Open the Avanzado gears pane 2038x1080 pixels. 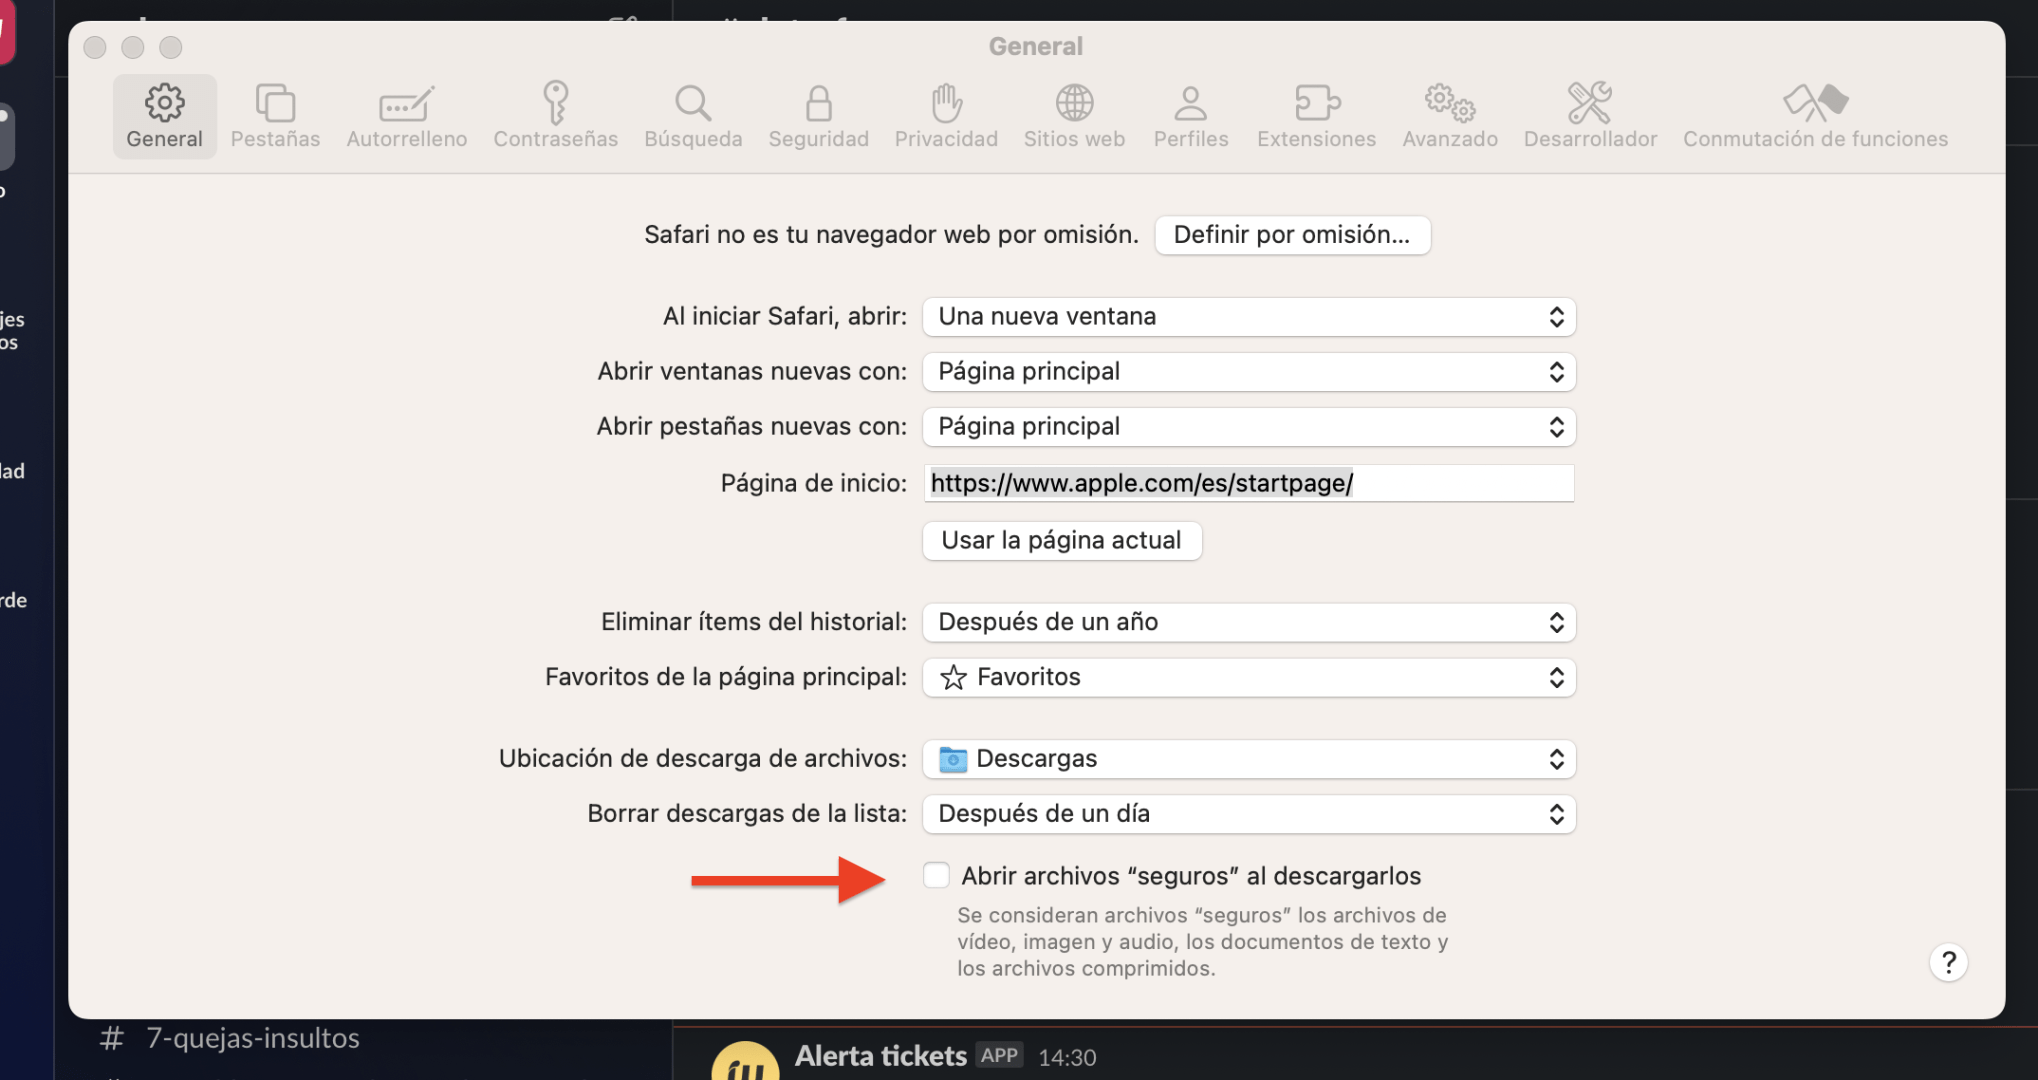[1450, 117]
